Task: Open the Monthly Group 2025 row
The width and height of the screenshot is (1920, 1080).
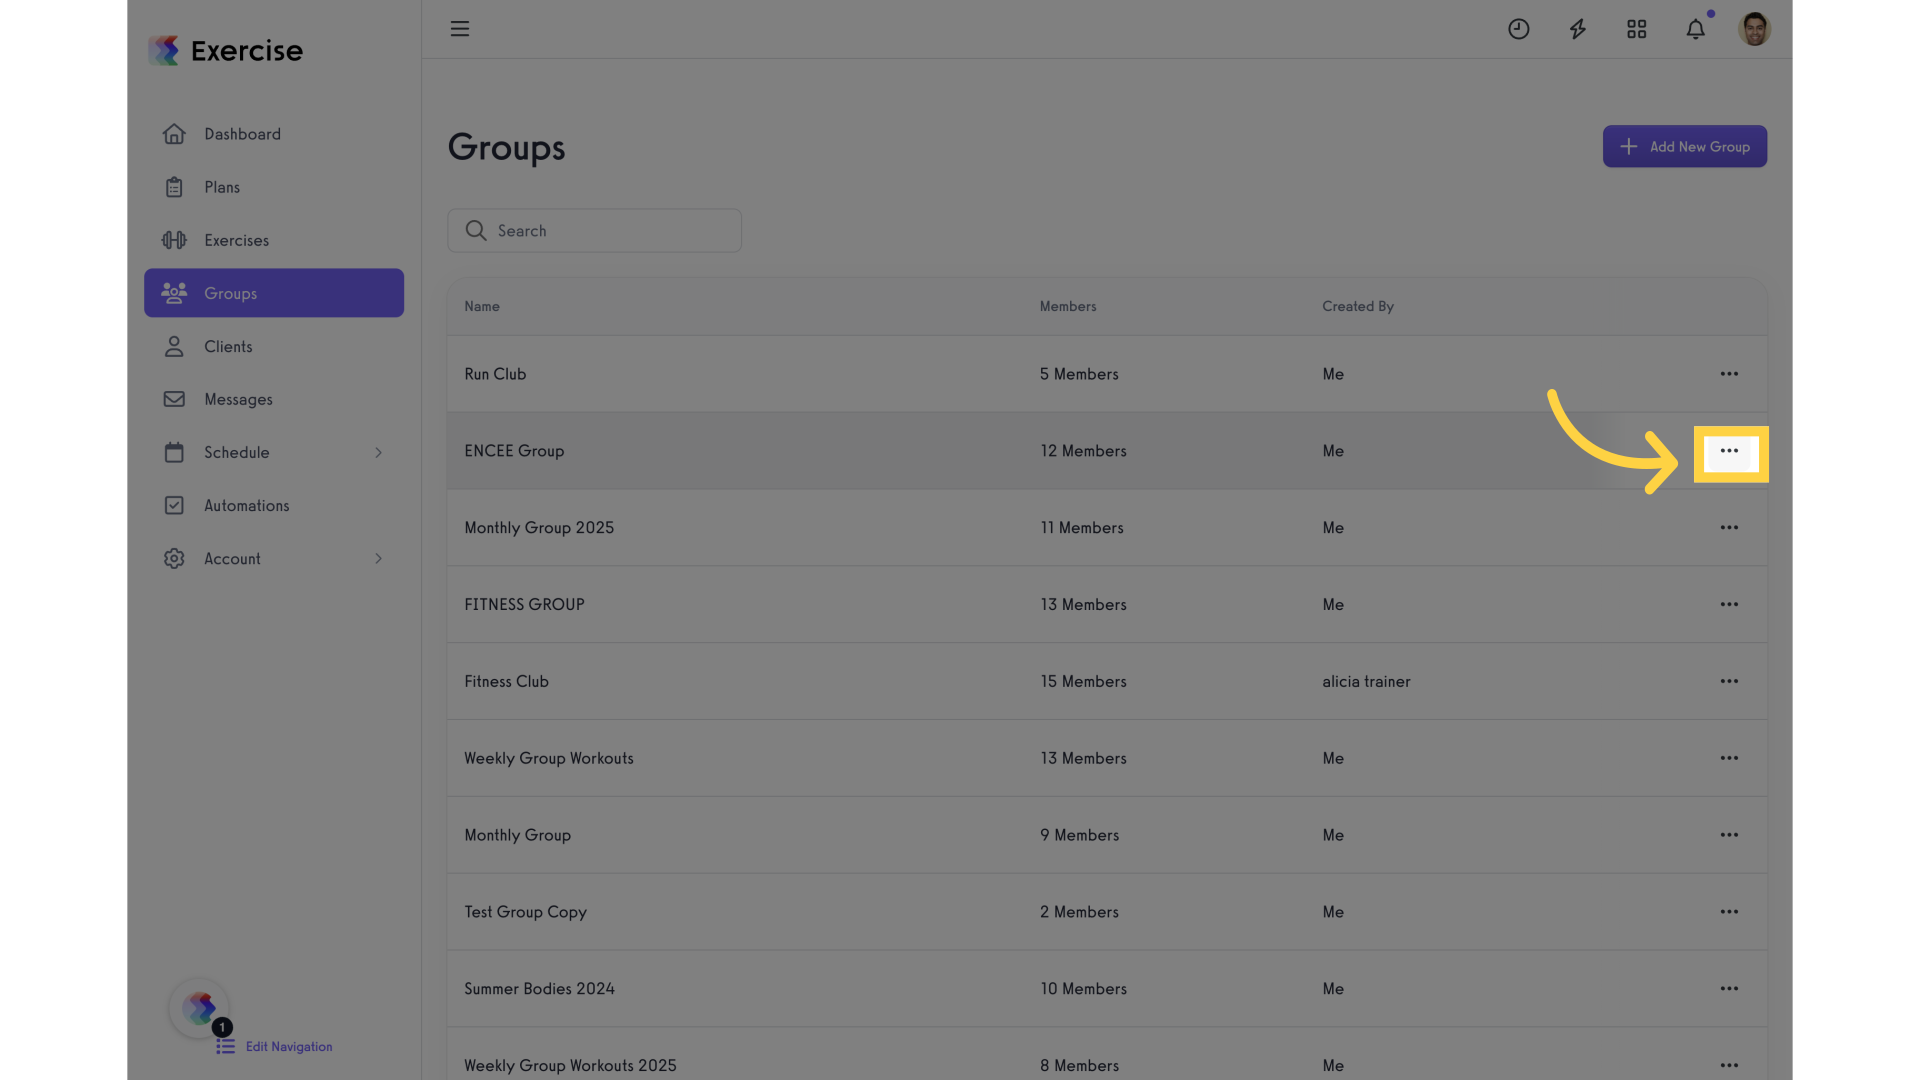Action: point(1107,528)
